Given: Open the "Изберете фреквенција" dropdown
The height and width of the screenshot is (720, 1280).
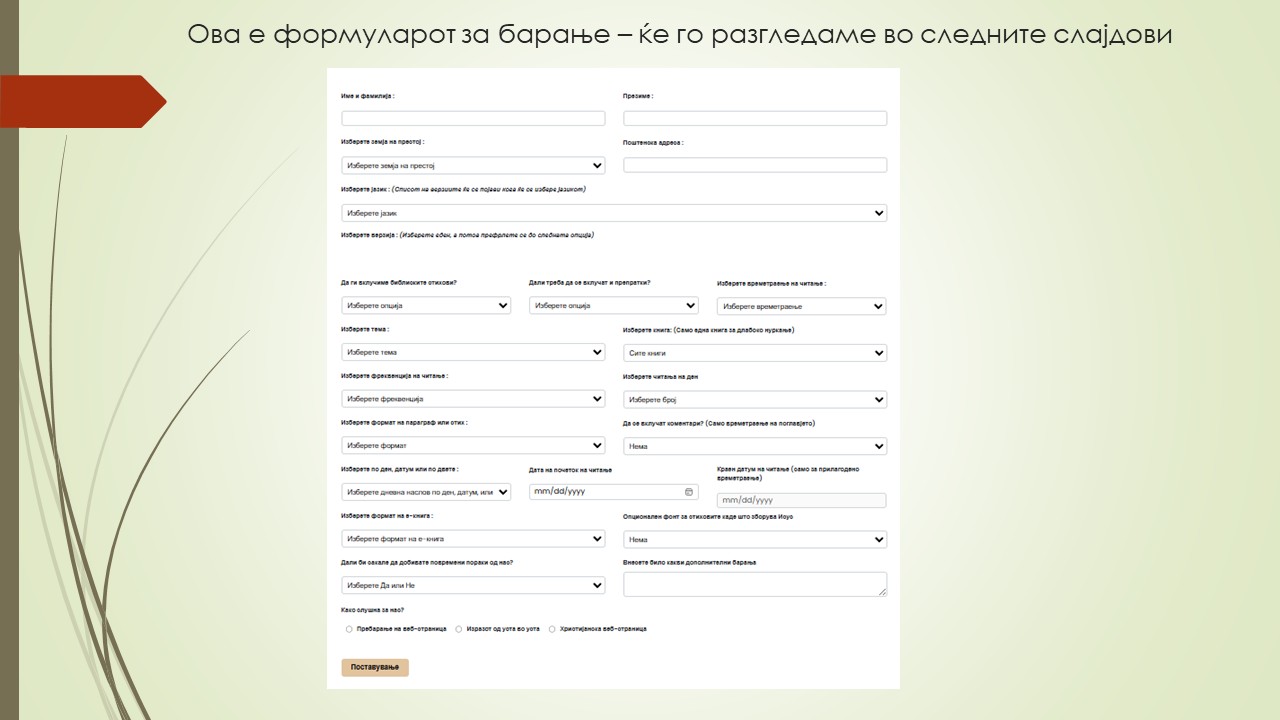Looking at the screenshot, I should [473, 398].
